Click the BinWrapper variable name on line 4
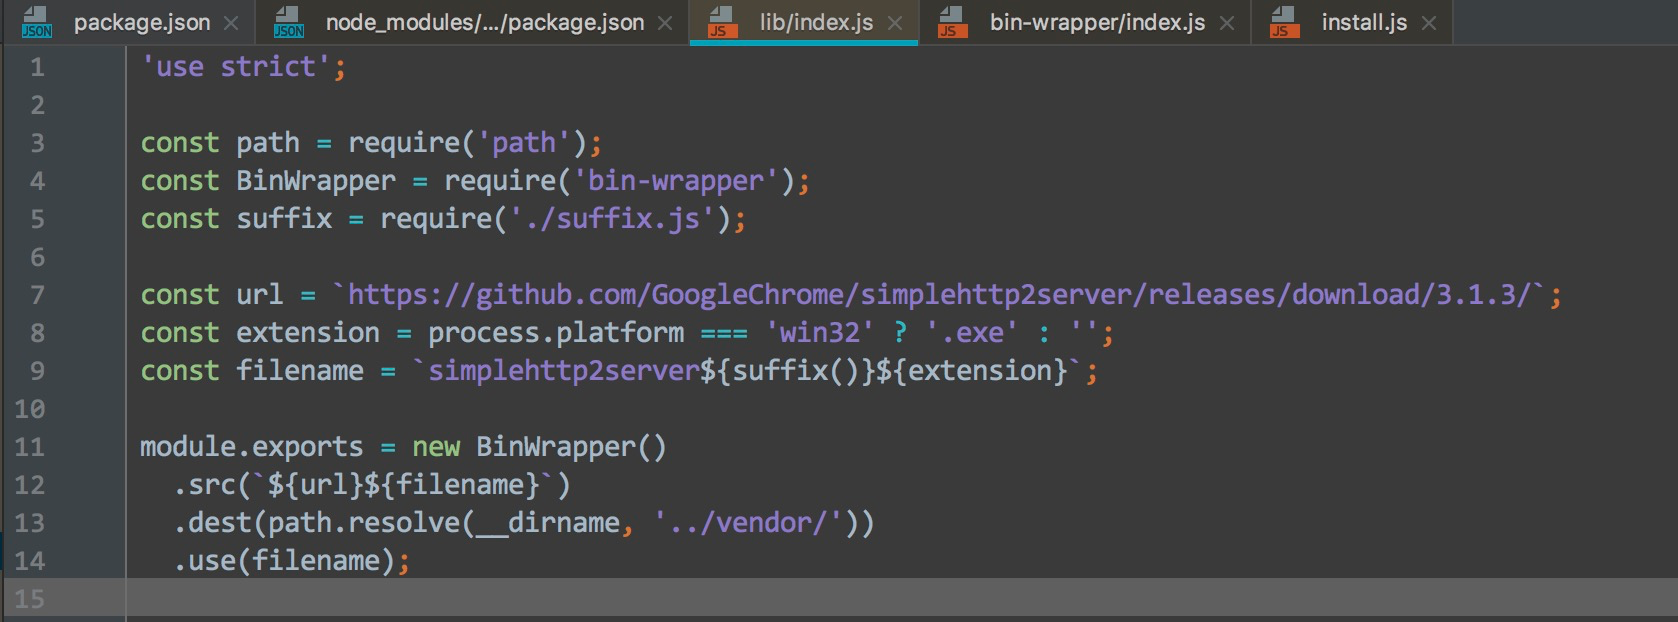 (x=316, y=181)
